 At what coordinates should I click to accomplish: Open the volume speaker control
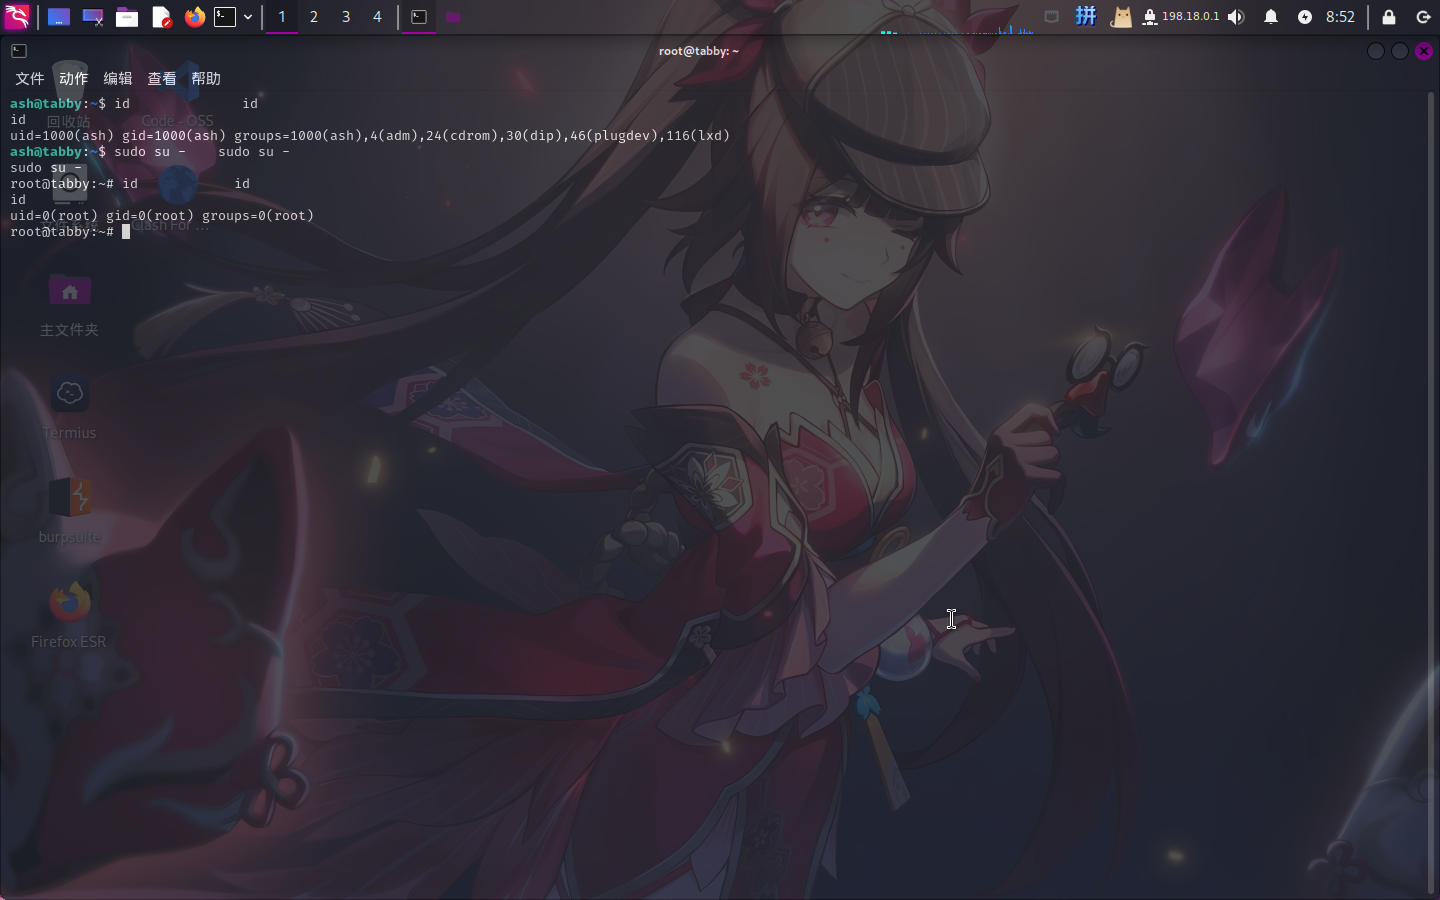1237,17
